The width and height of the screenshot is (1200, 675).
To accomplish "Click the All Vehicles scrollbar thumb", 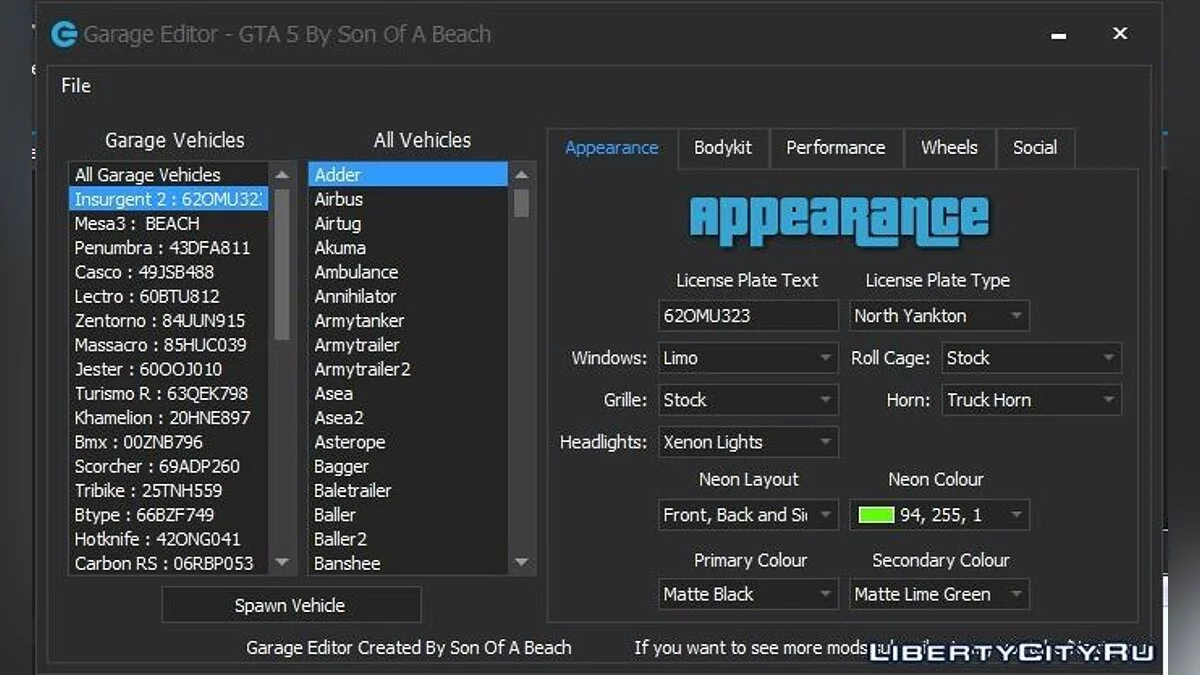I will (521, 203).
